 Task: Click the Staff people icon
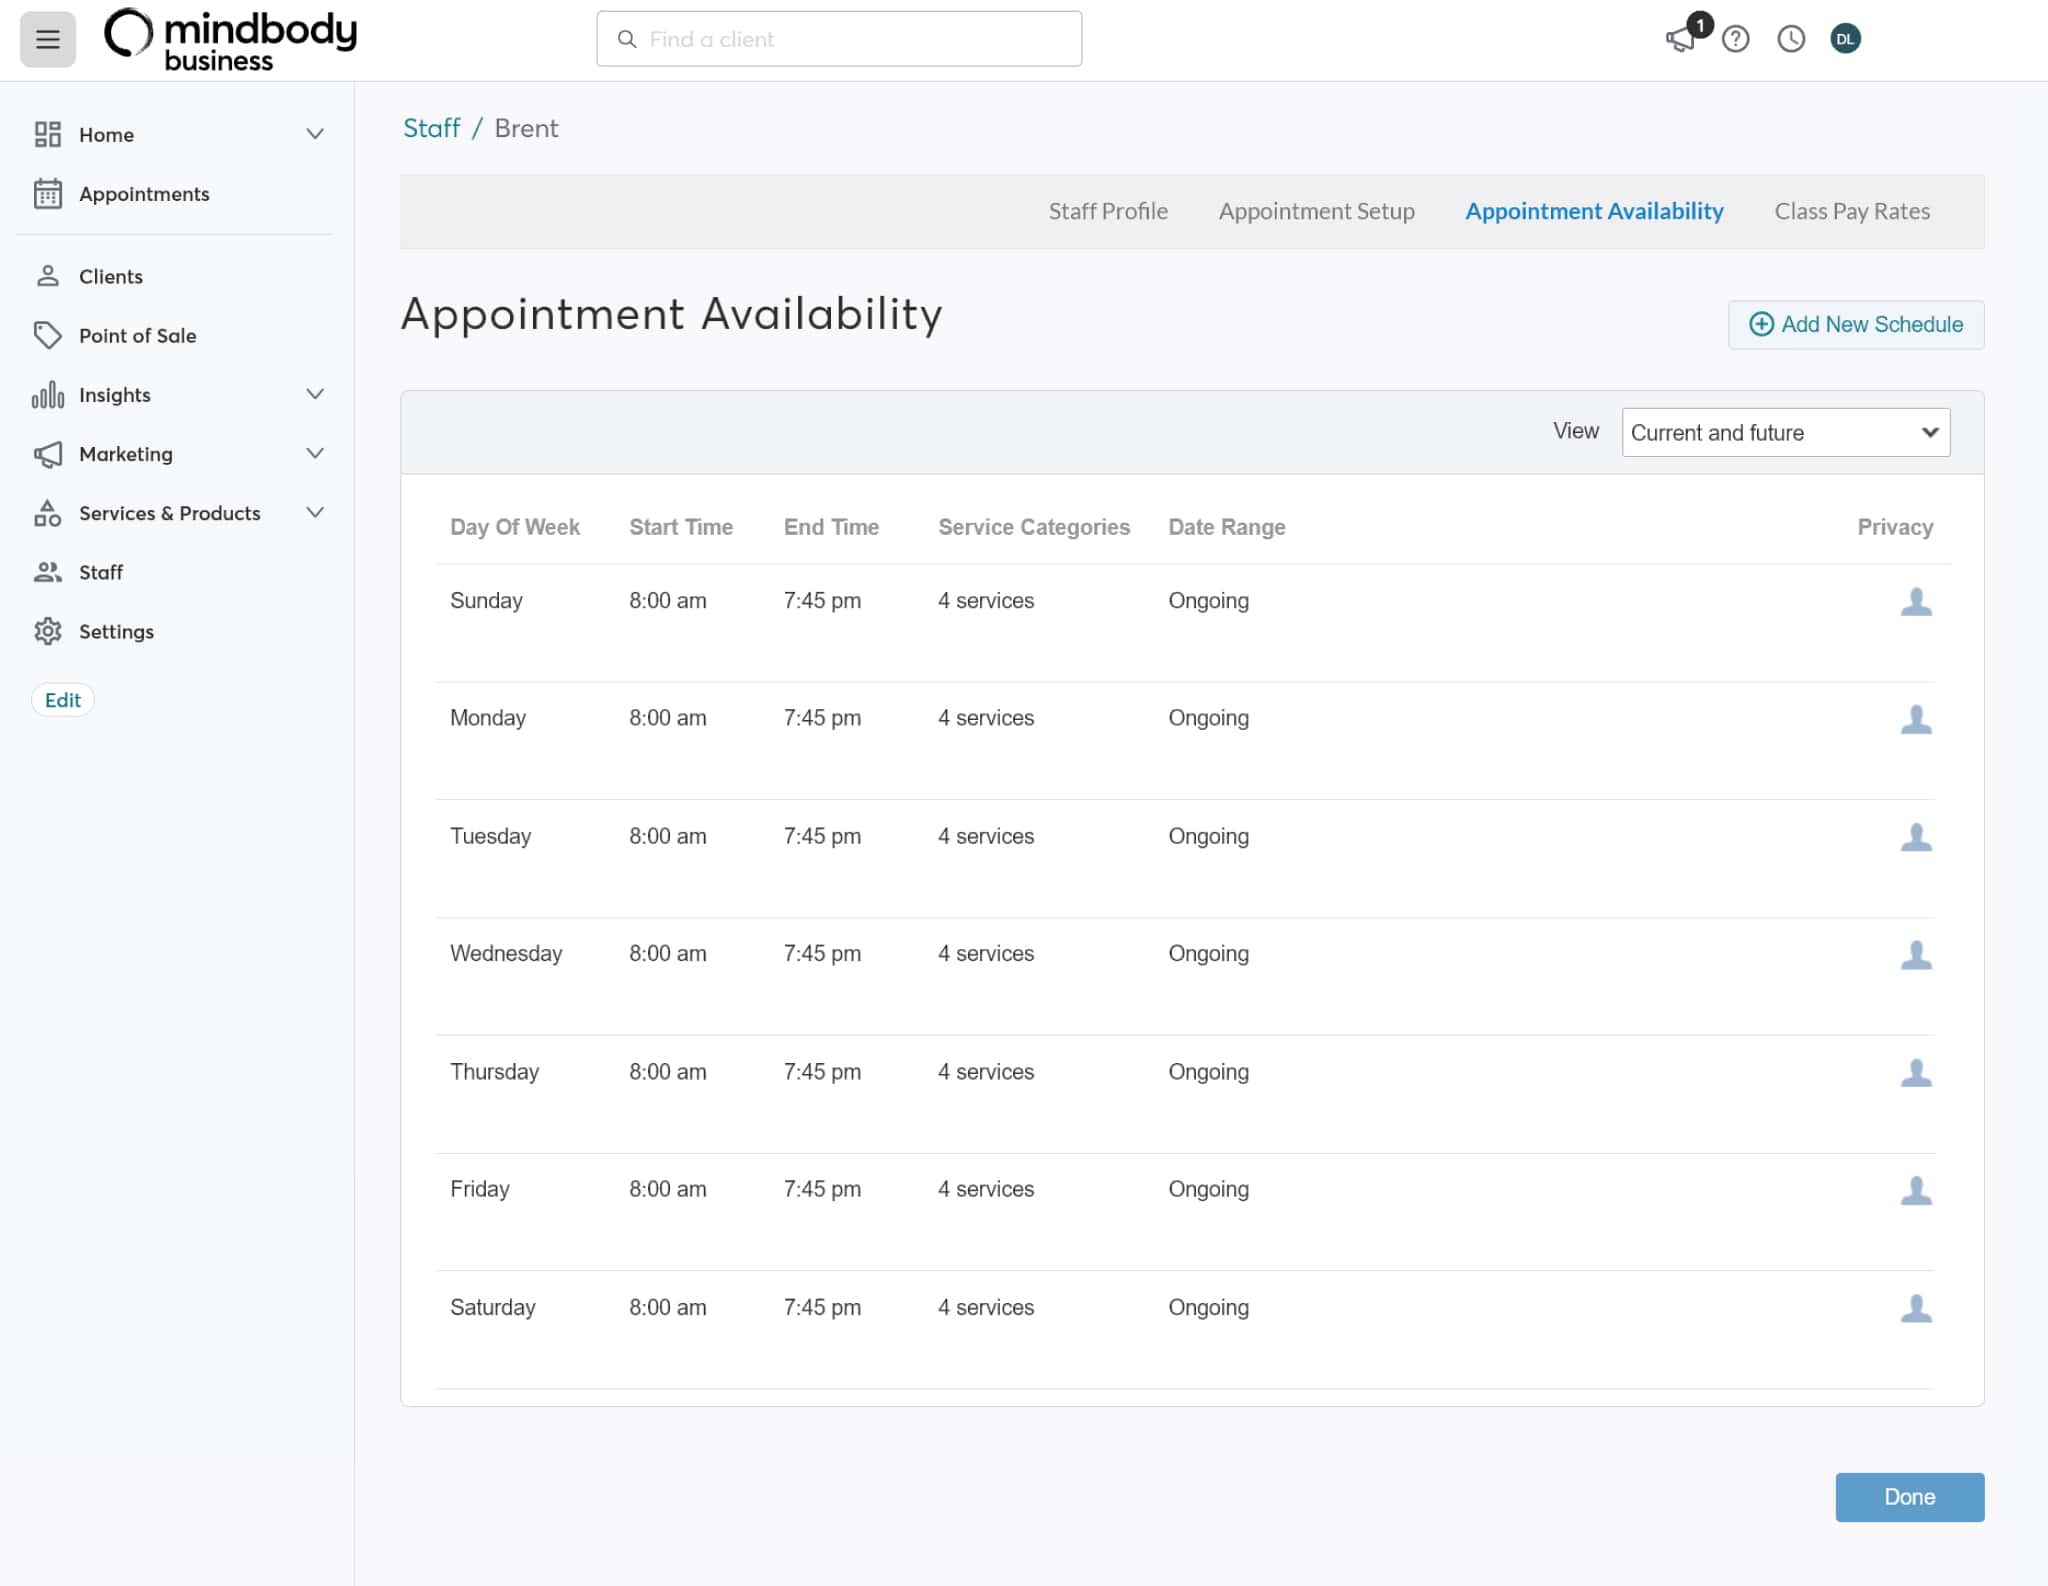pyautogui.click(x=47, y=572)
